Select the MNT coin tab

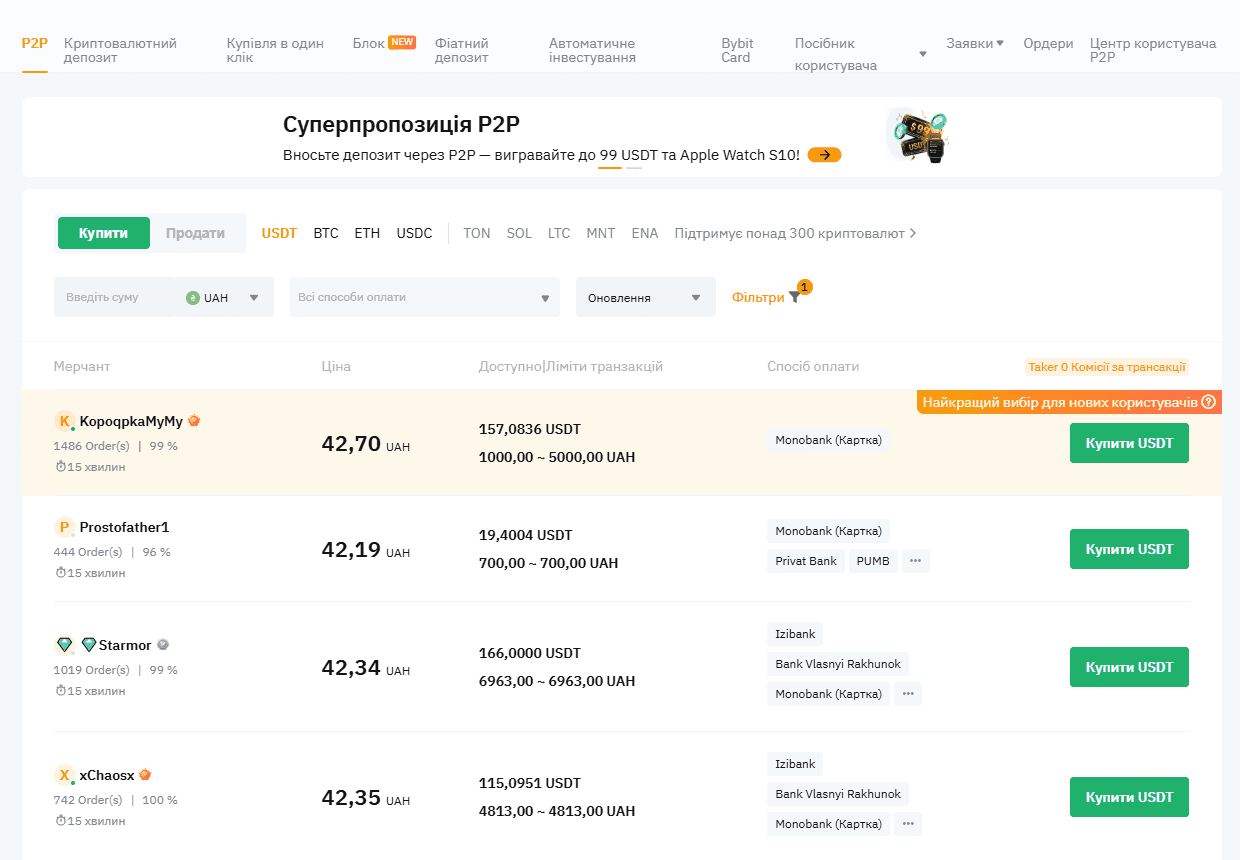tap(601, 233)
